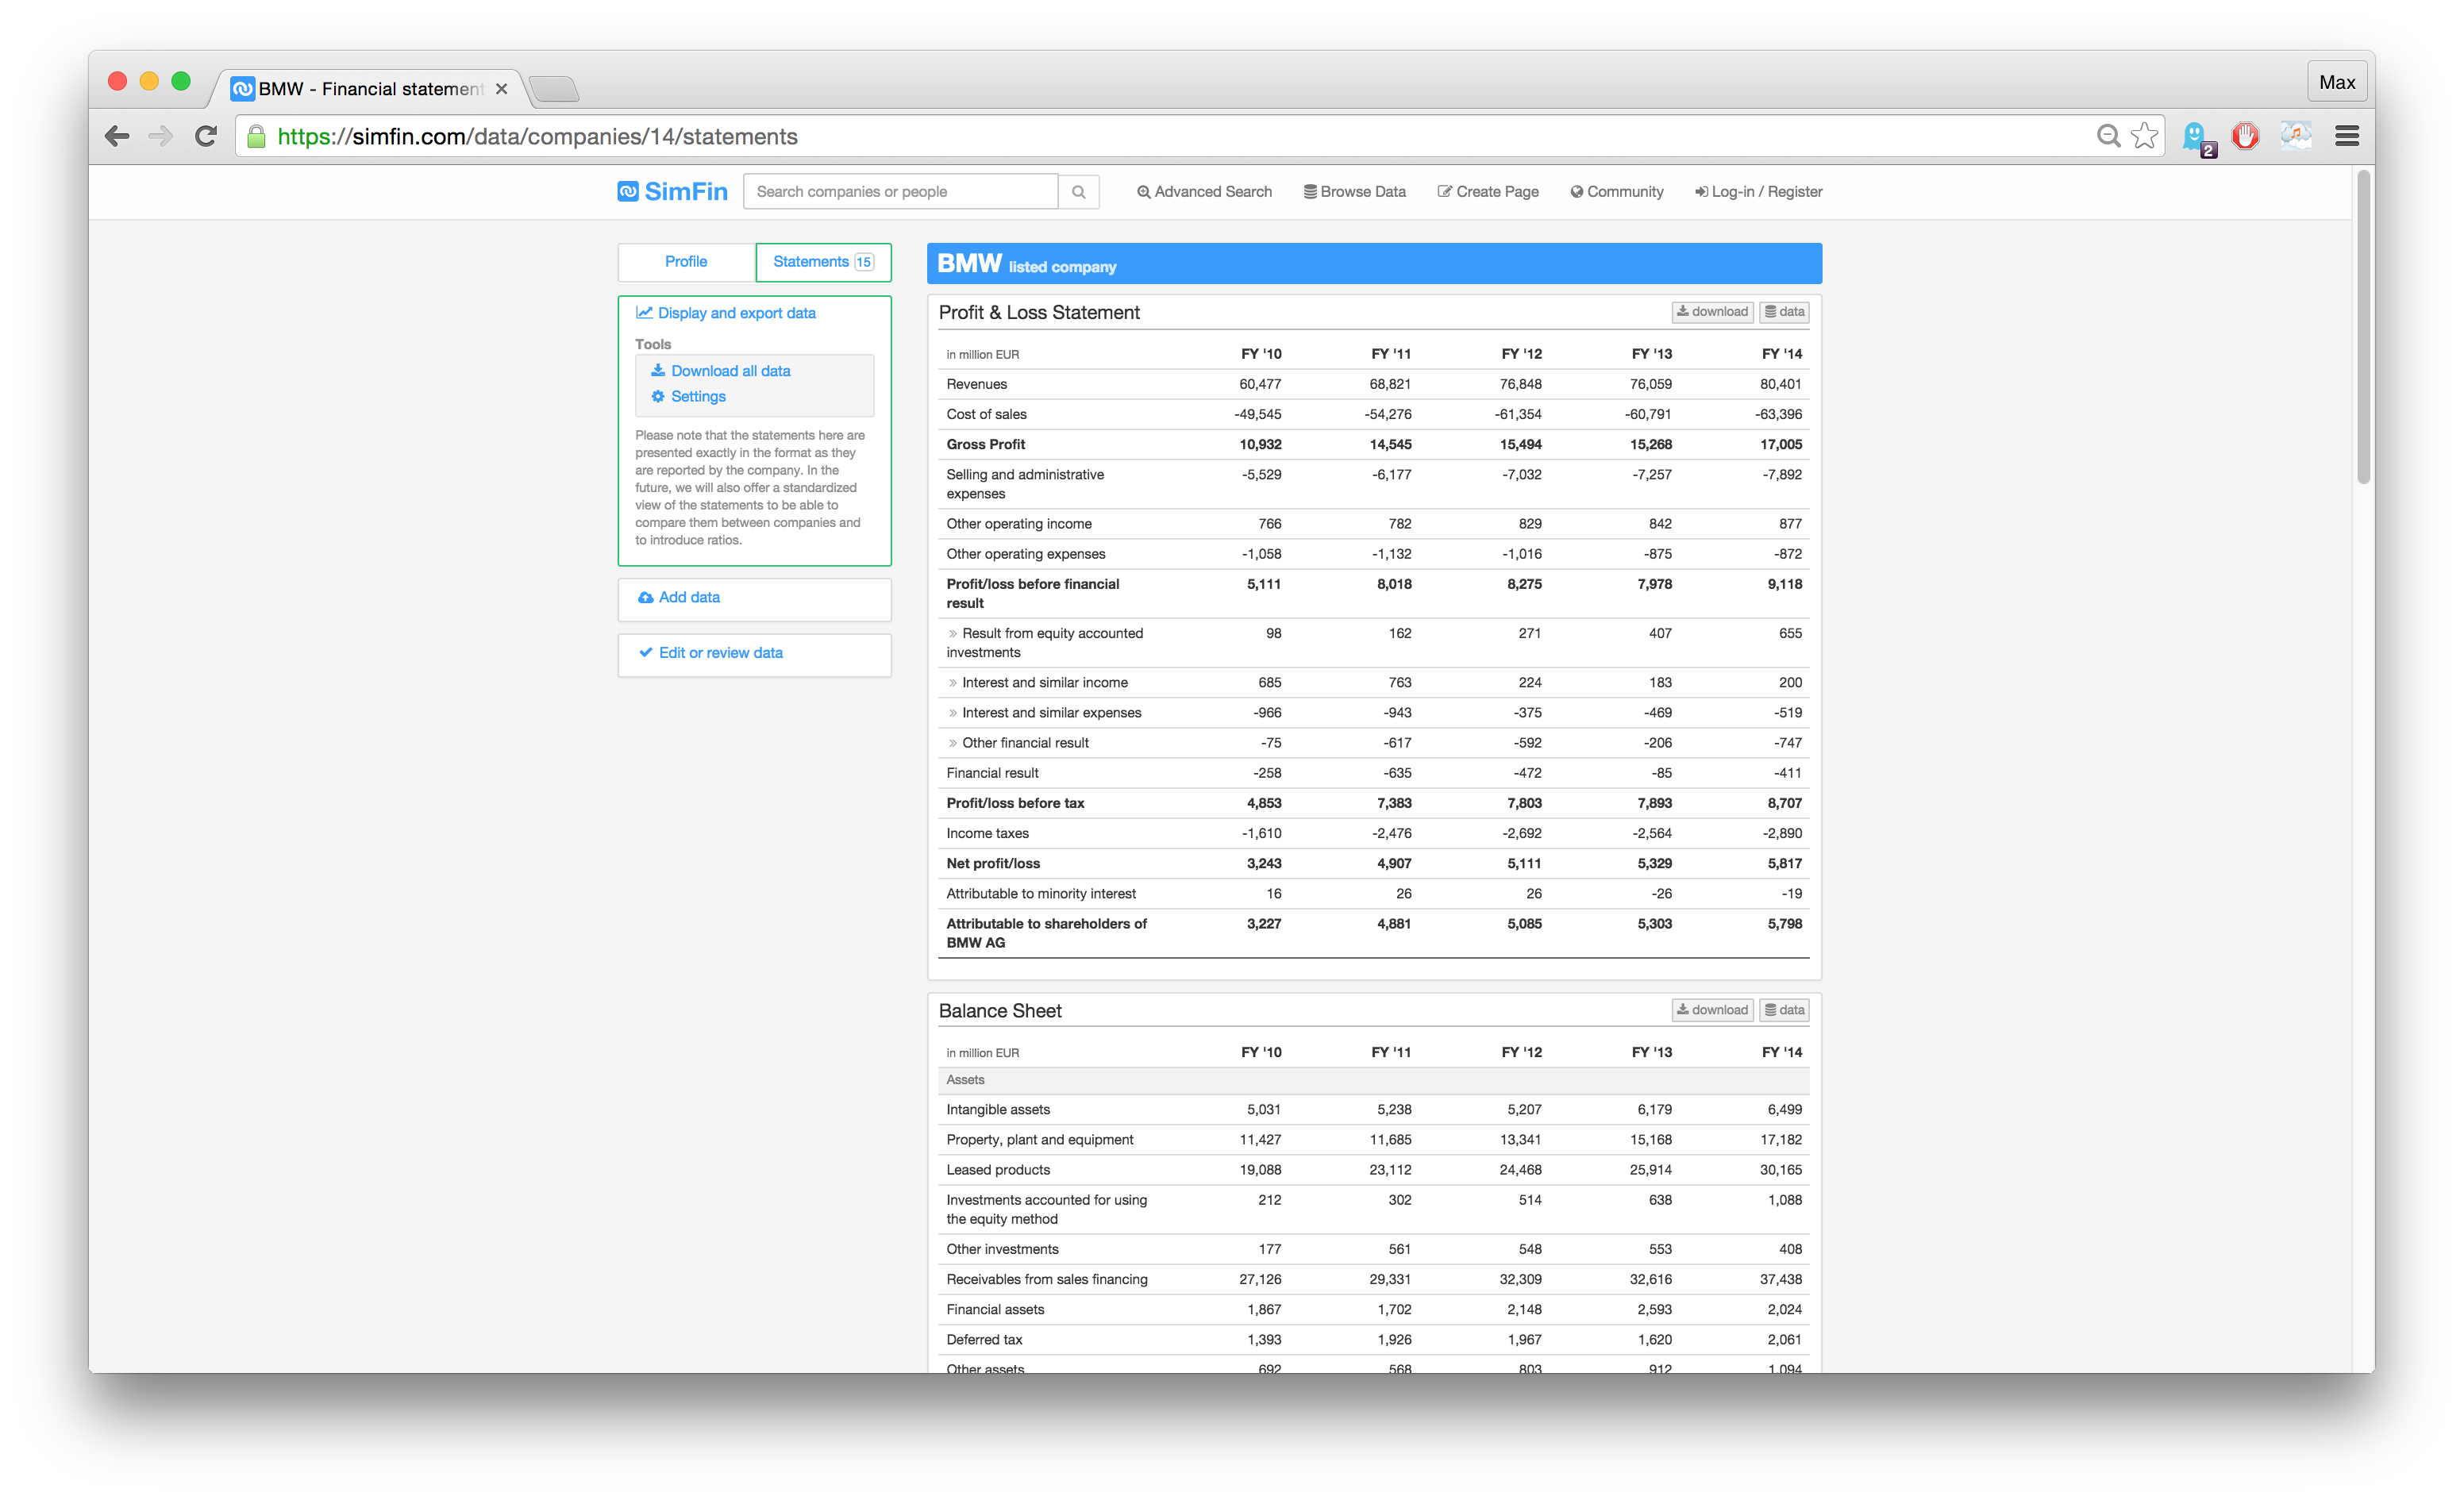This screenshot has height=1500, width=2464.
Task: Open the Balance Sheet data button
Action: [1784, 1010]
